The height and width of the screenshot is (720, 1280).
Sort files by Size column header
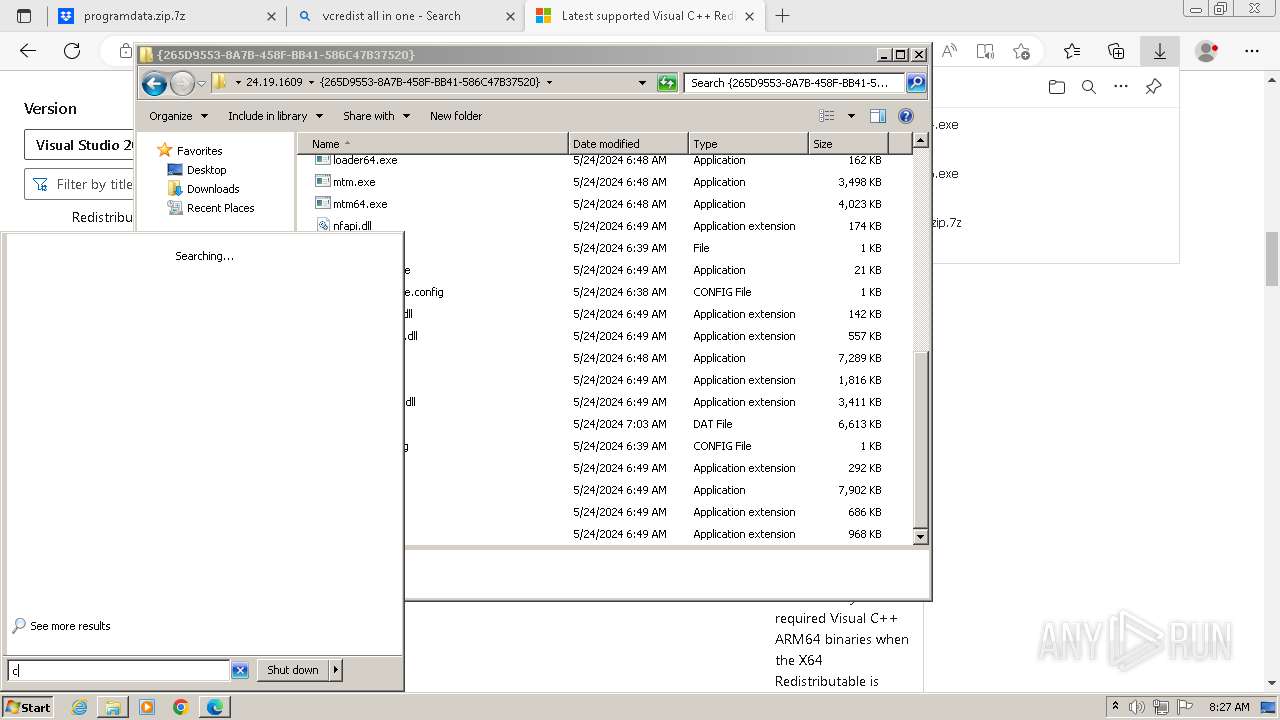(x=848, y=144)
